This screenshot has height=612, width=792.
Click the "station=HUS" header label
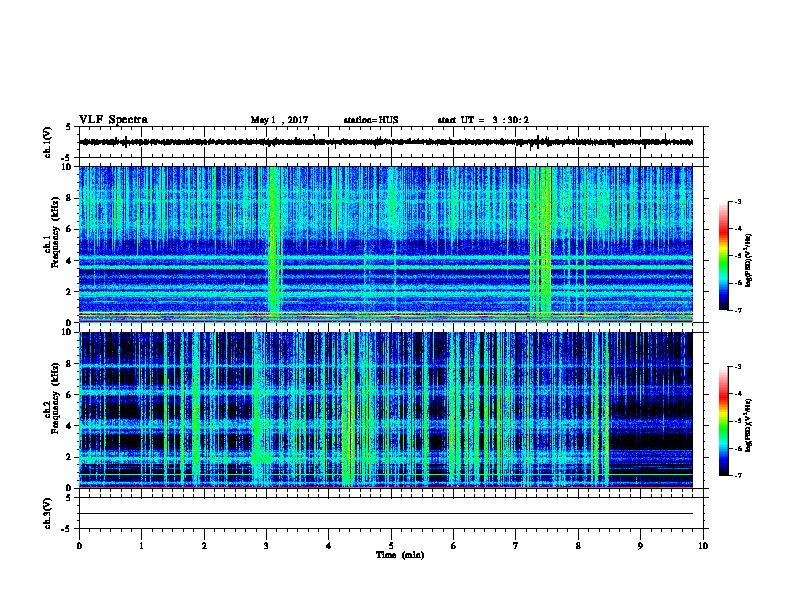(x=371, y=120)
